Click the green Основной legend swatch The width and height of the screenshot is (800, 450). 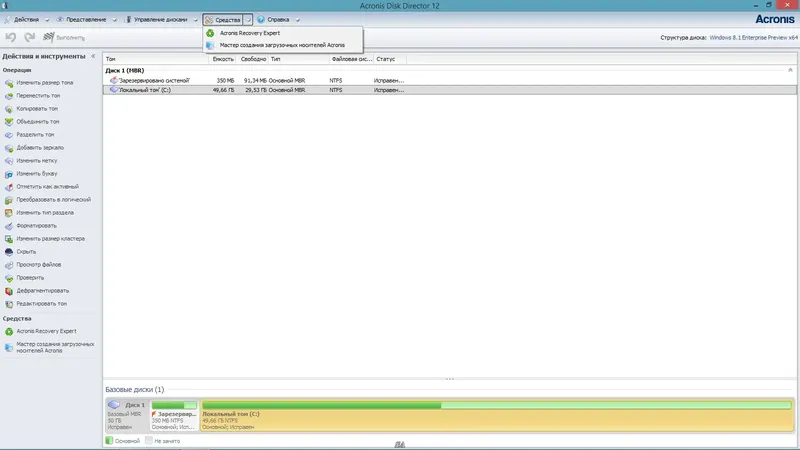pos(109,440)
